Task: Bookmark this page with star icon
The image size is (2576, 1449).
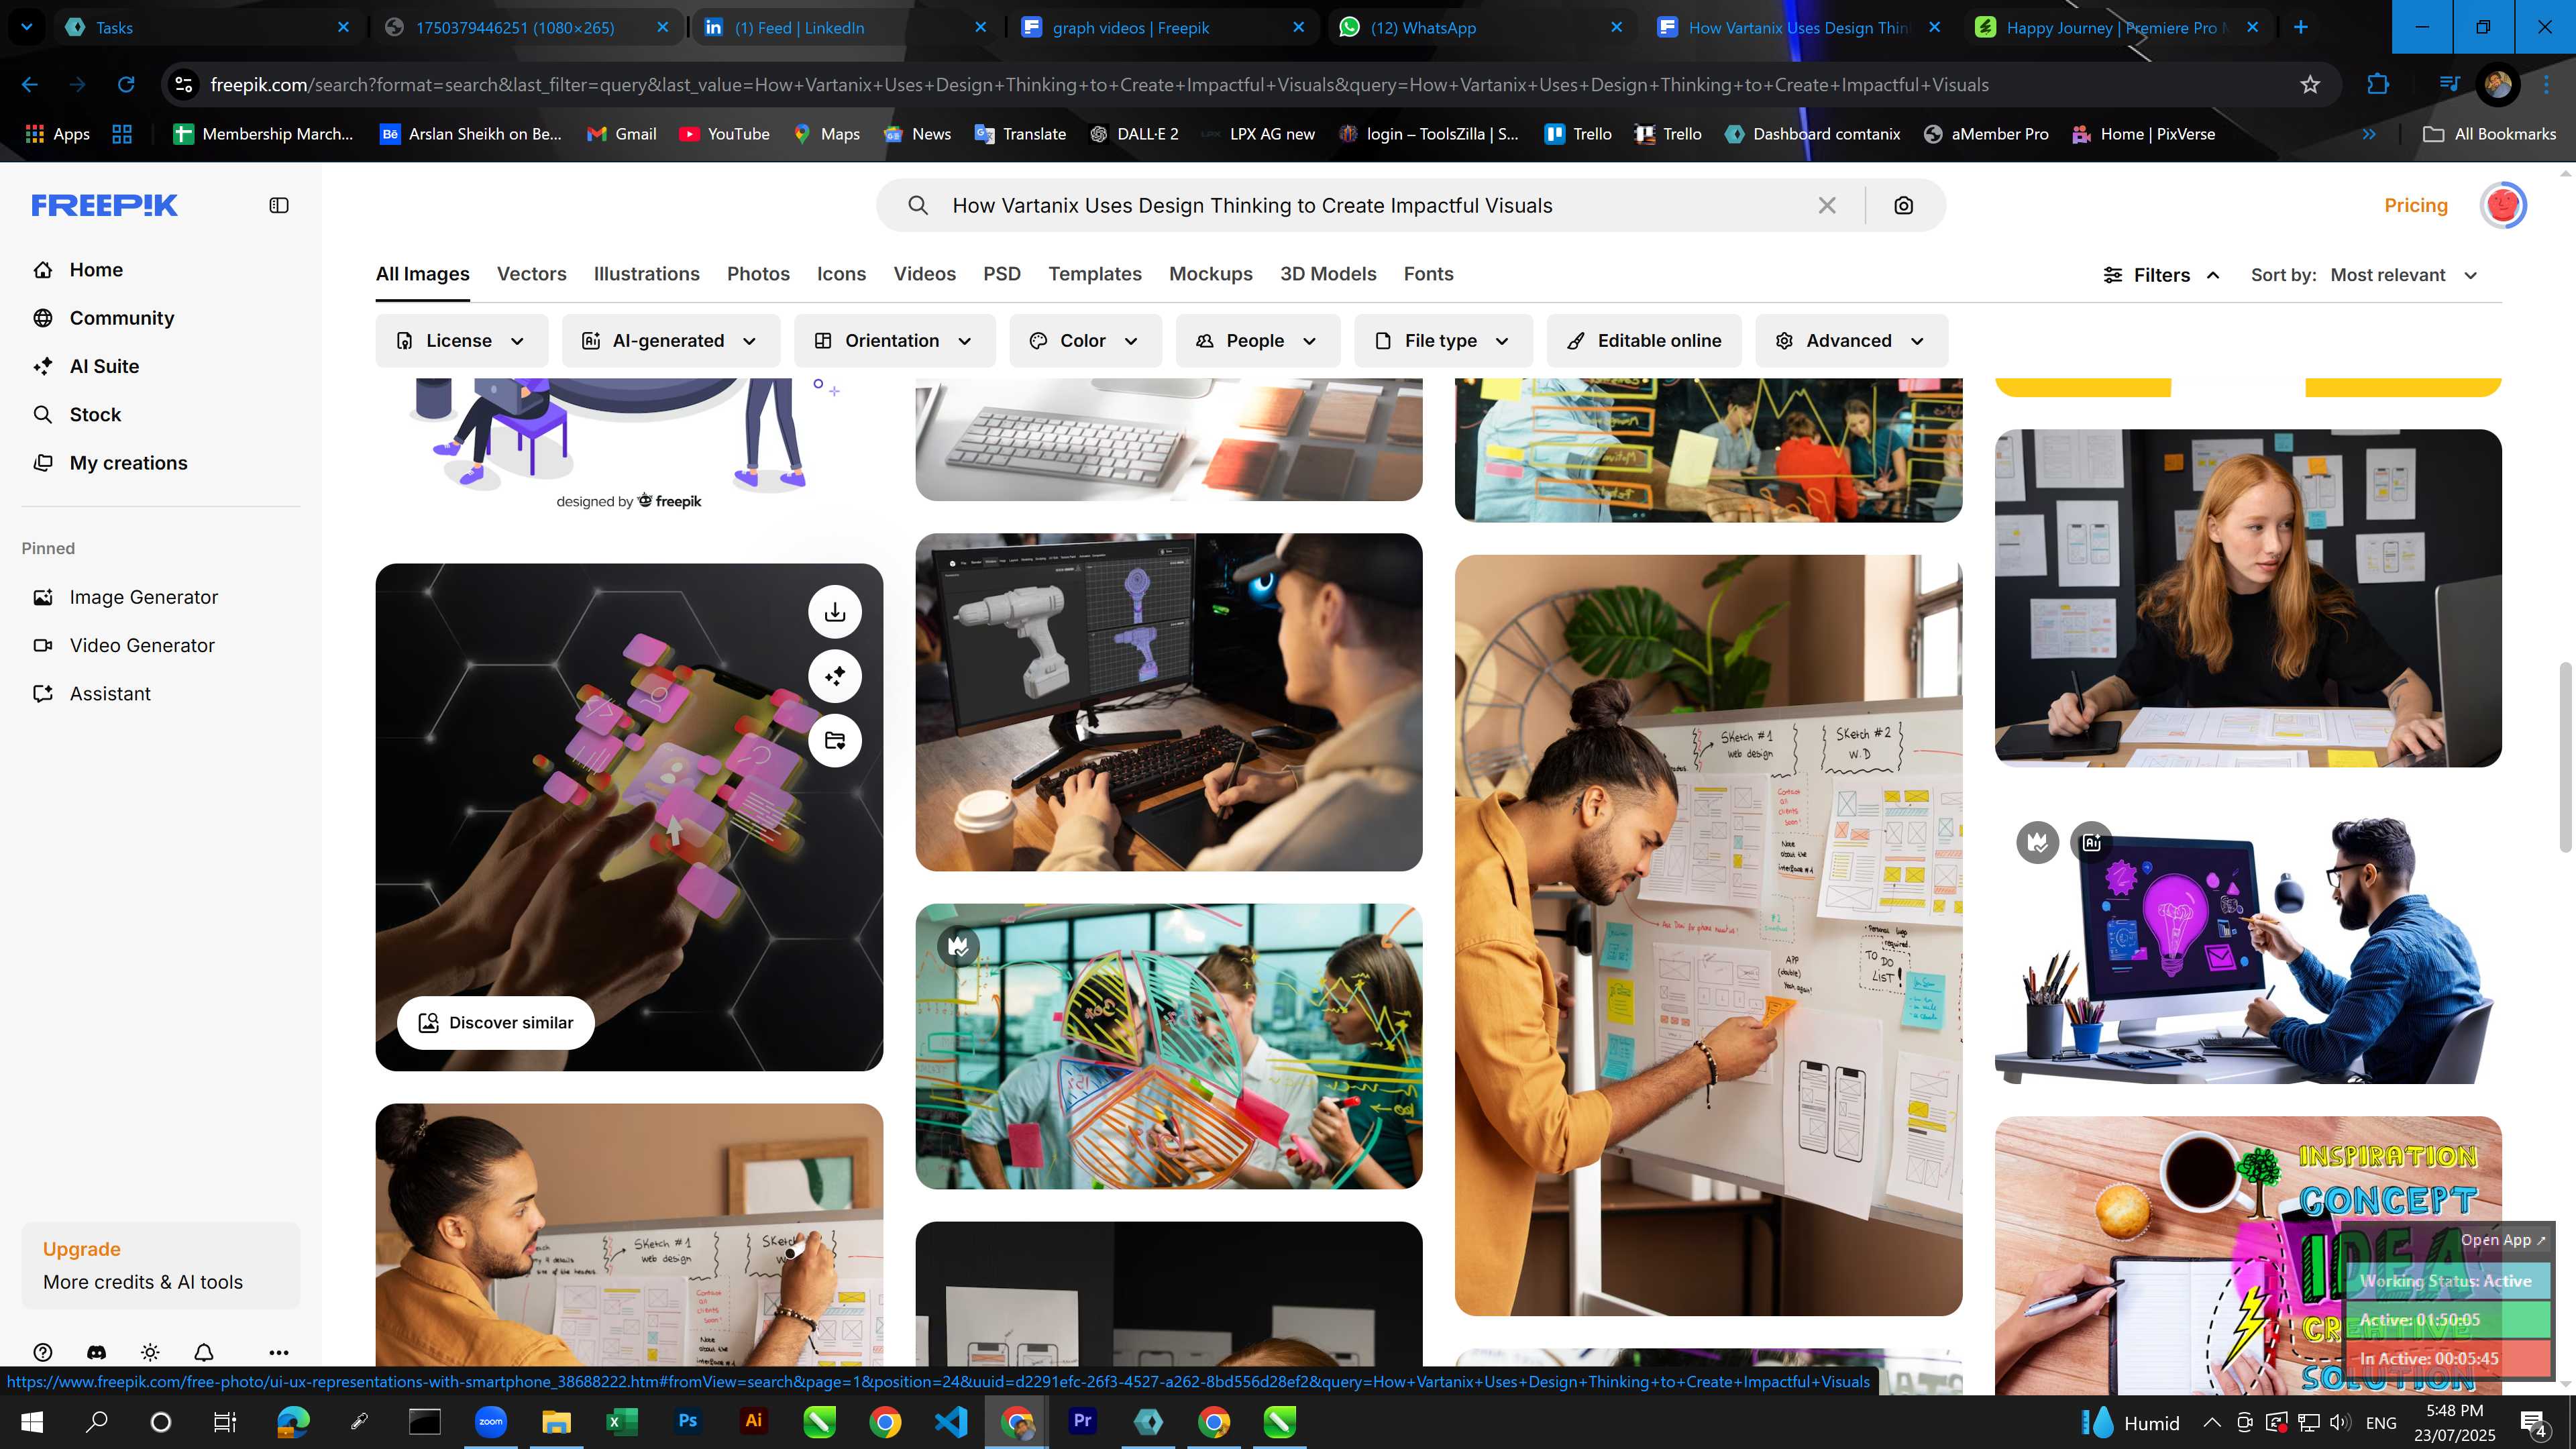Action: [x=2309, y=85]
